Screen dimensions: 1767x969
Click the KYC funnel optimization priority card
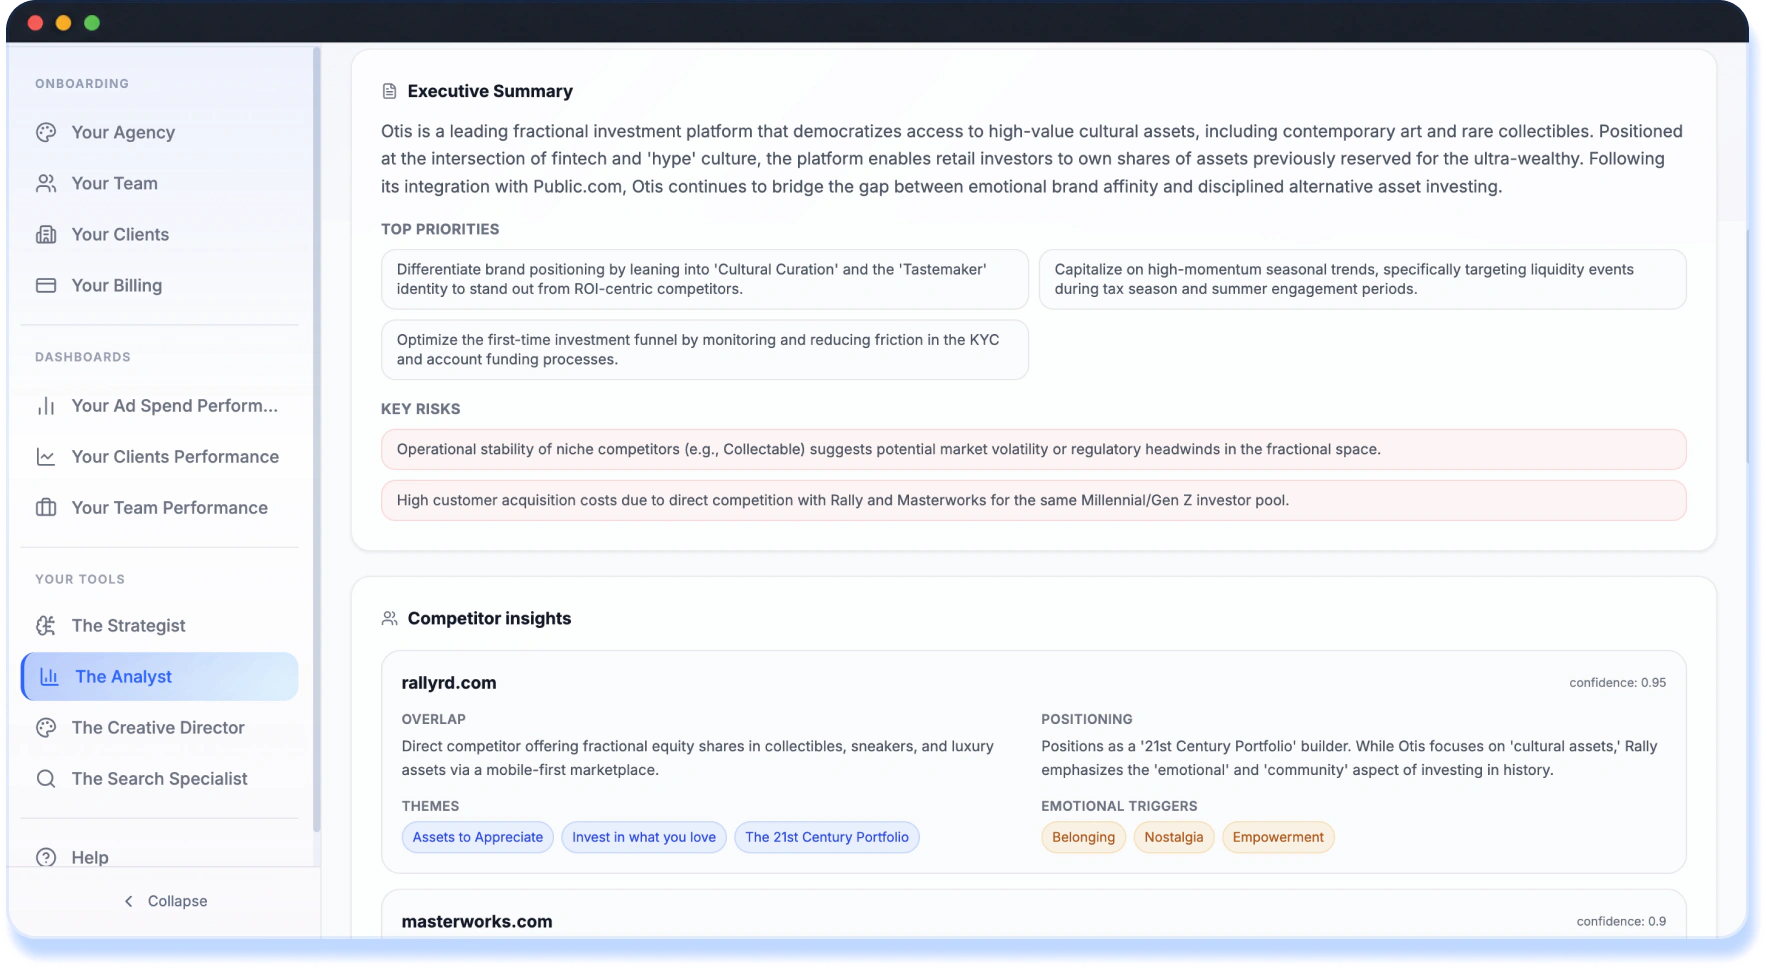coord(704,350)
